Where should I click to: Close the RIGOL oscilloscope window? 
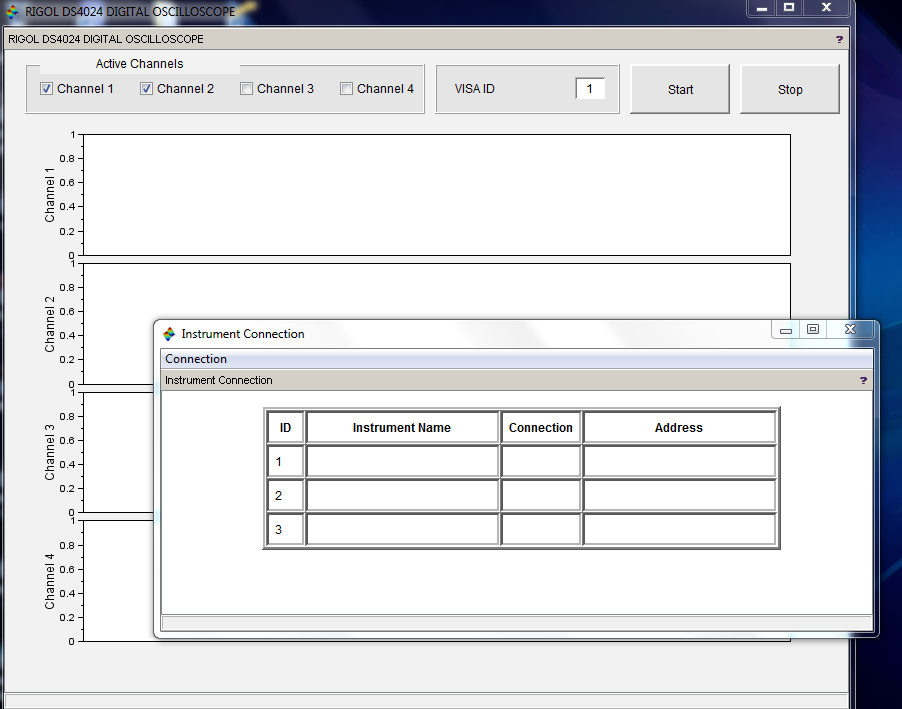[x=827, y=8]
